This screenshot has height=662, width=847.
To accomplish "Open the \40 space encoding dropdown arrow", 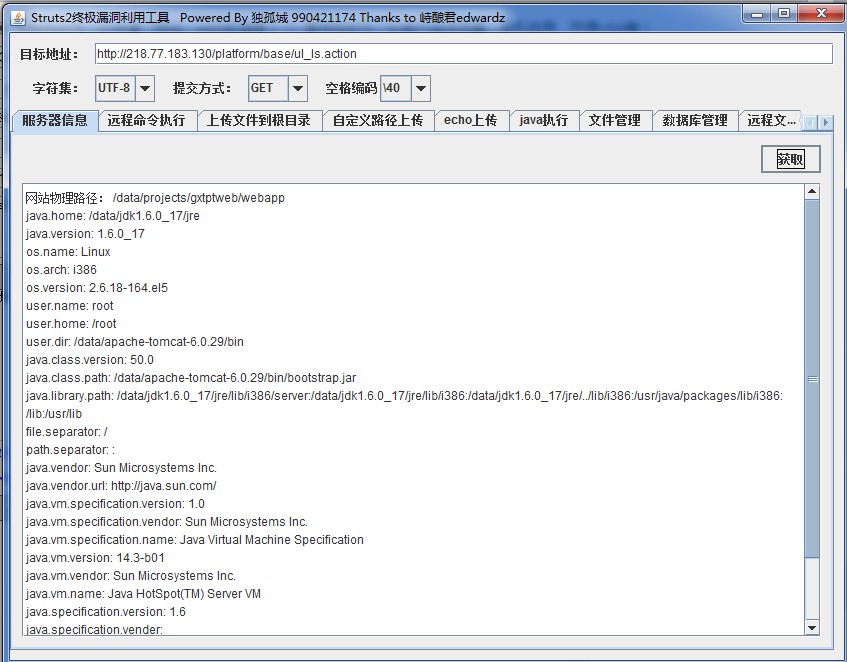I will 421,88.
